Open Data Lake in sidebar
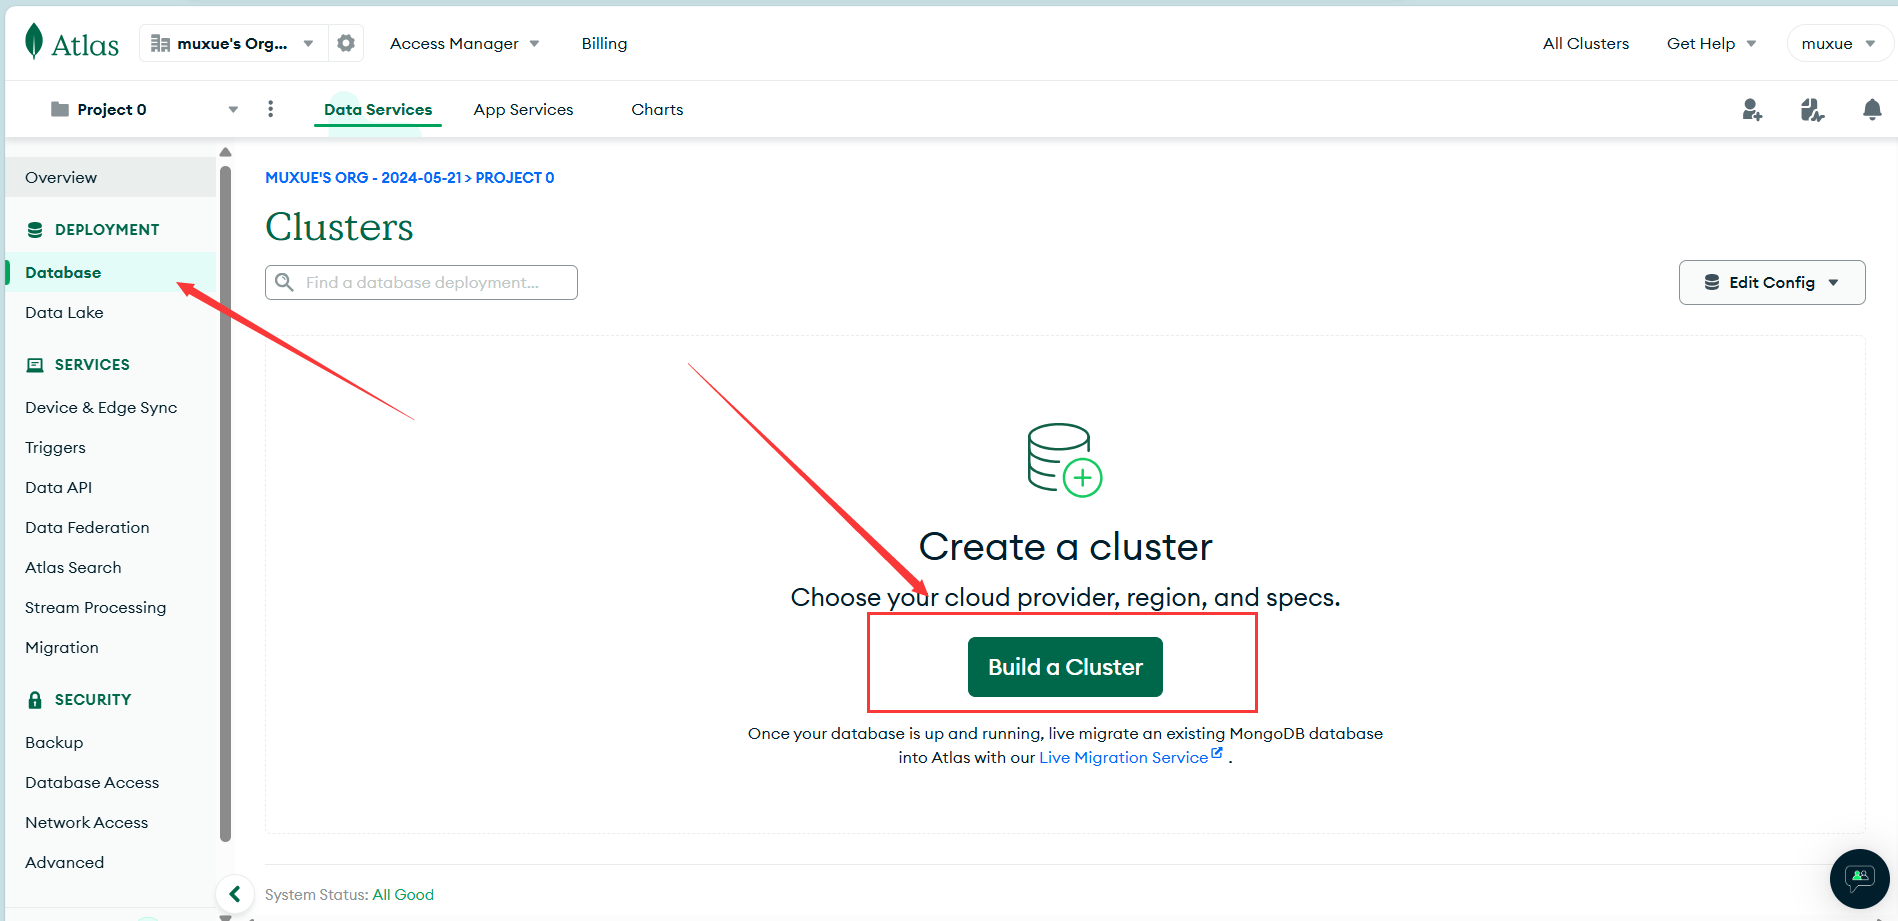The image size is (1898, 921). click(x=110, y=312)
